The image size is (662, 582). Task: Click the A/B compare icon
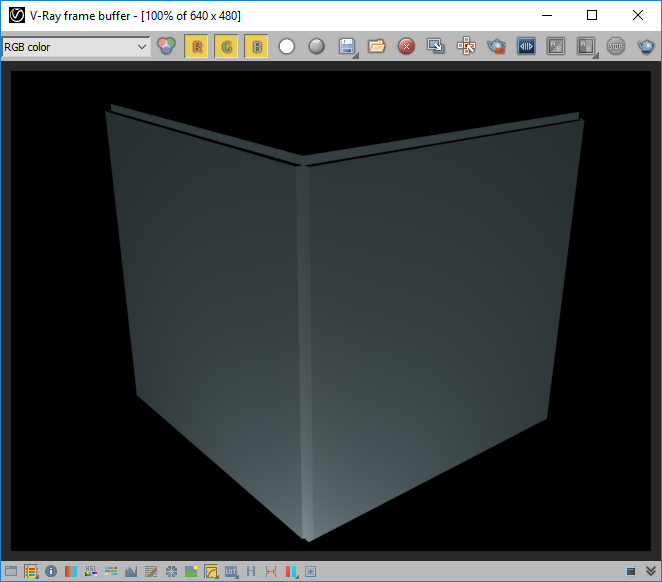pyautogui.click(x=556, y=46)
